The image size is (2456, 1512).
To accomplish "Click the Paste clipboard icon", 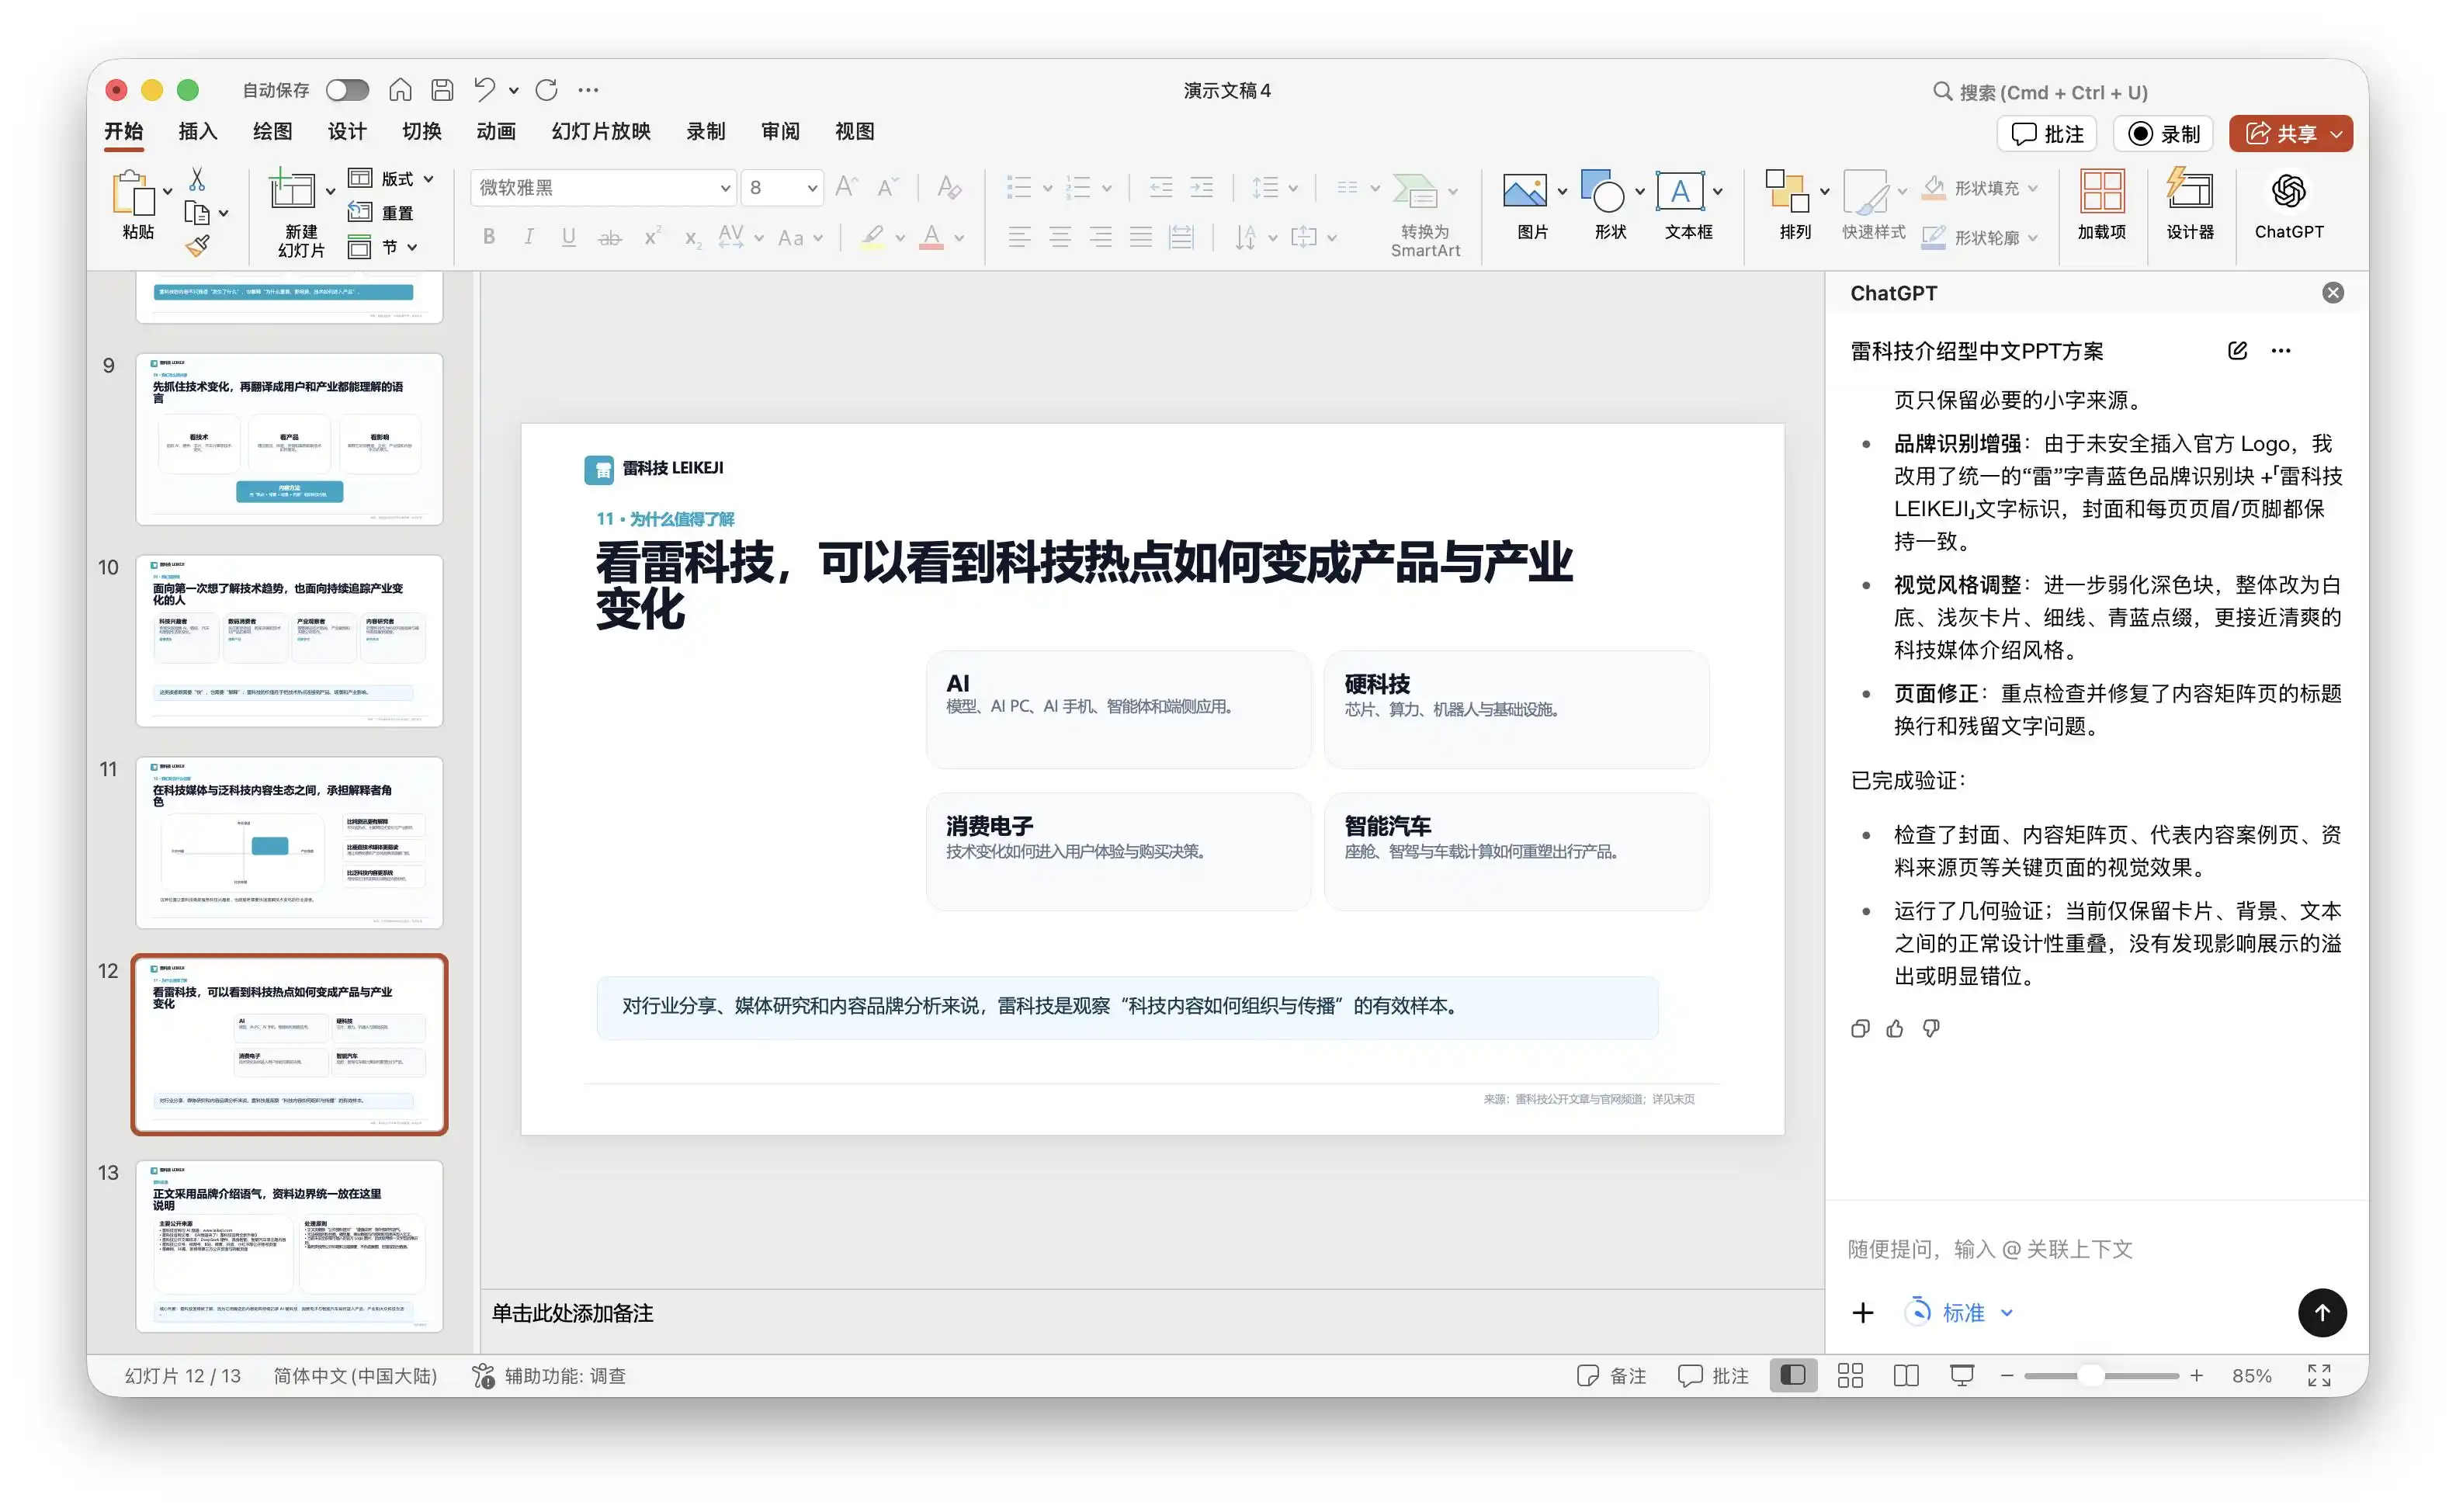I will 133,192.
